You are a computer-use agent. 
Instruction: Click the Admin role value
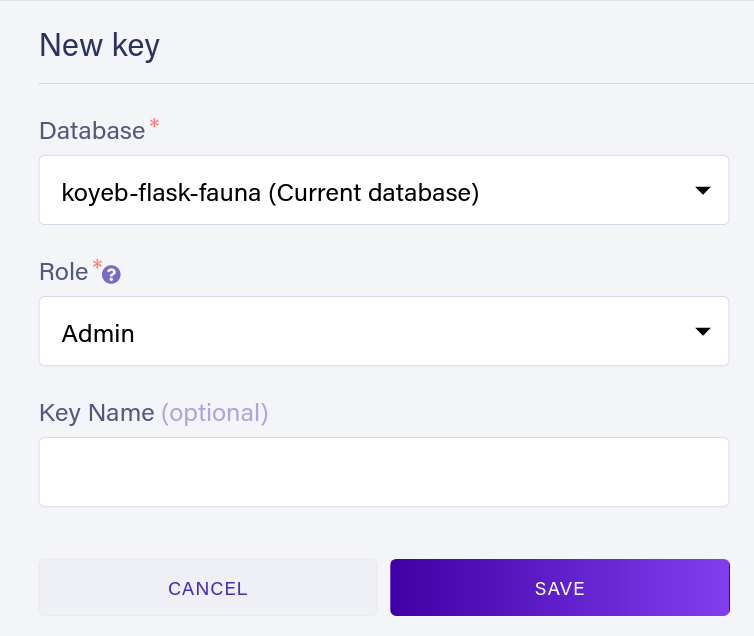pos(98,333)
